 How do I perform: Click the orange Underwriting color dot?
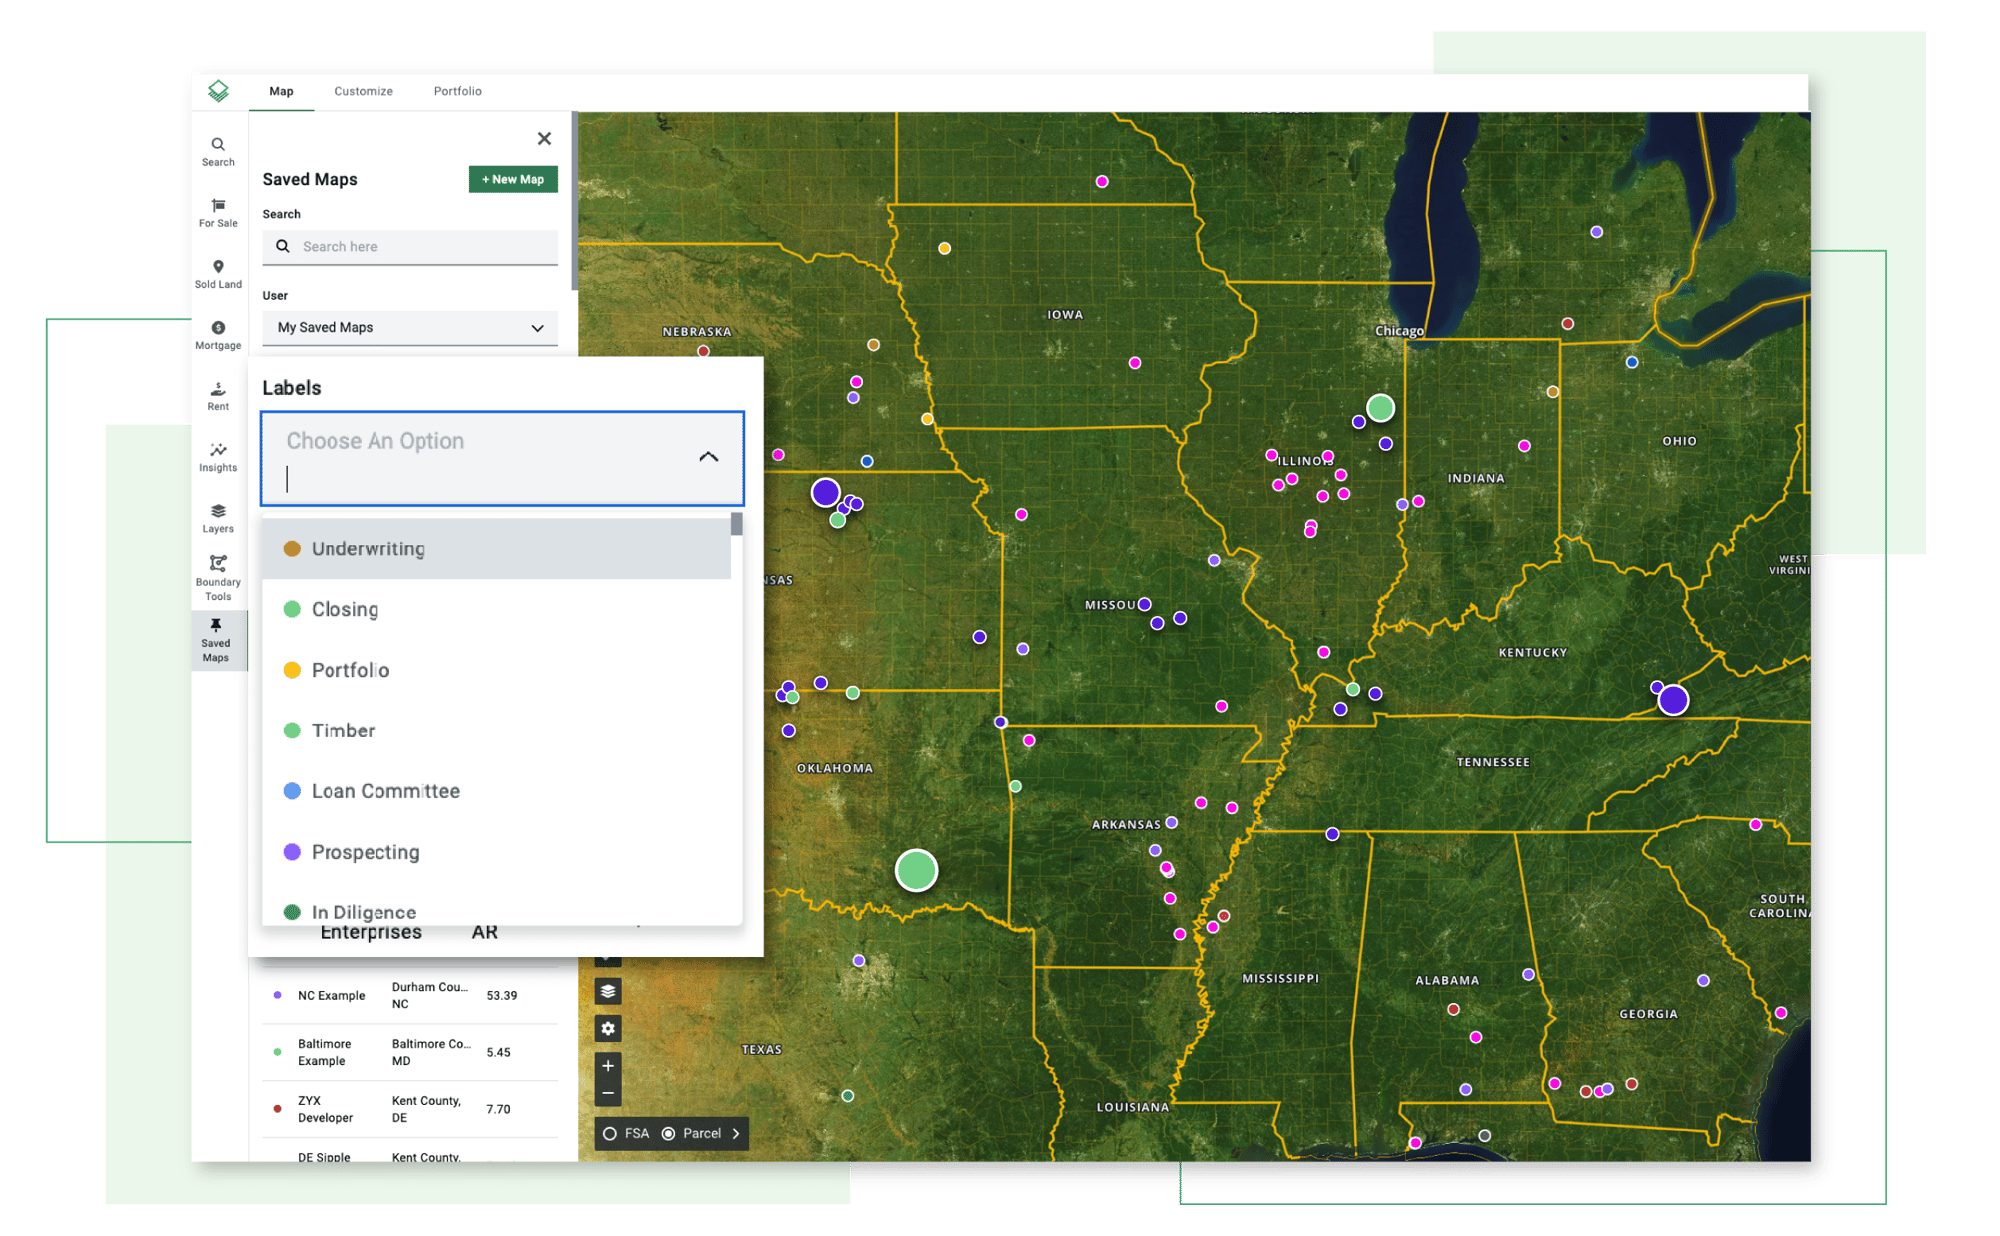pos(292,549)
